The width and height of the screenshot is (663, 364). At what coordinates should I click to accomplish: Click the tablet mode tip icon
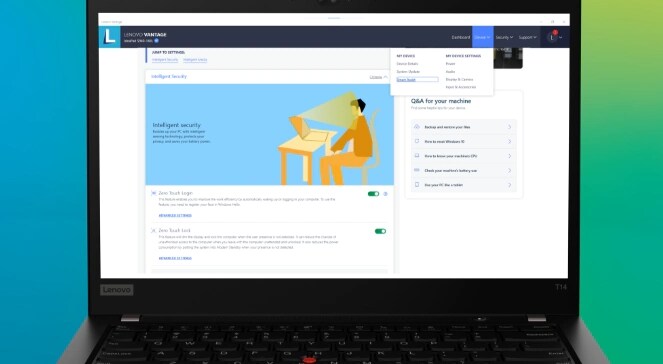(417, 185)
